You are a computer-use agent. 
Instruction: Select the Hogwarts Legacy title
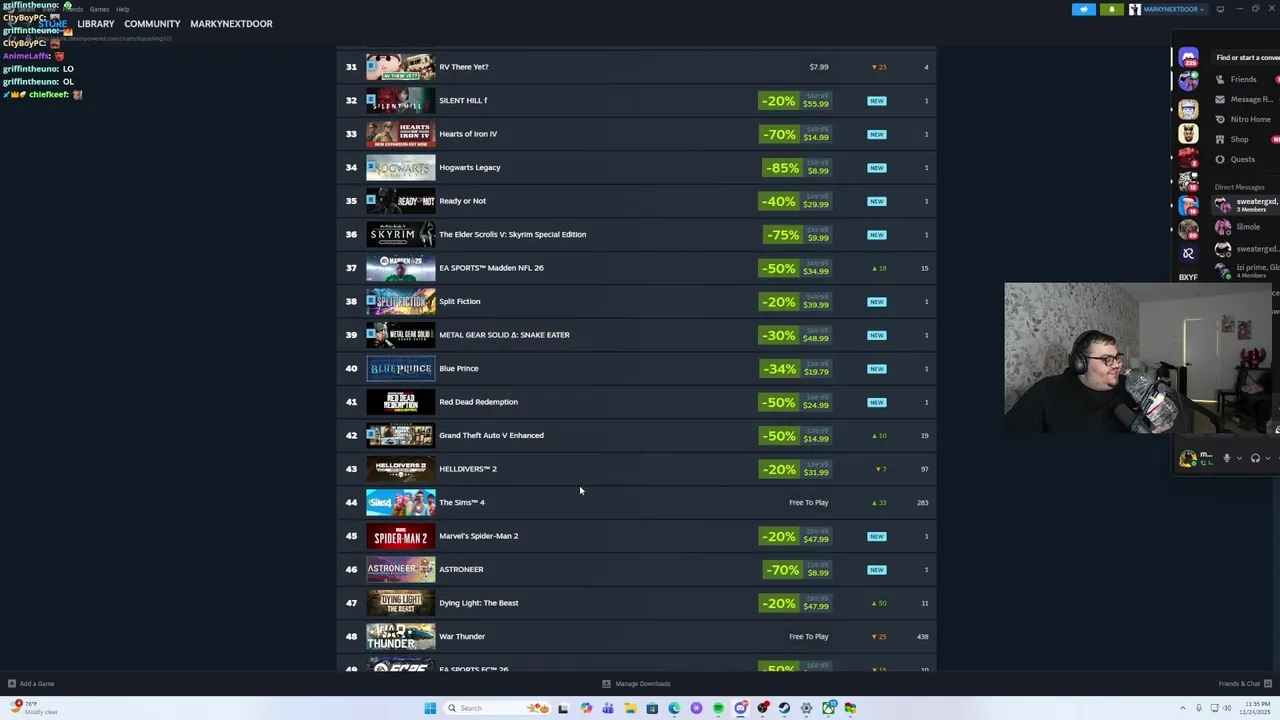pyautogui.click(x=469, y=167)
